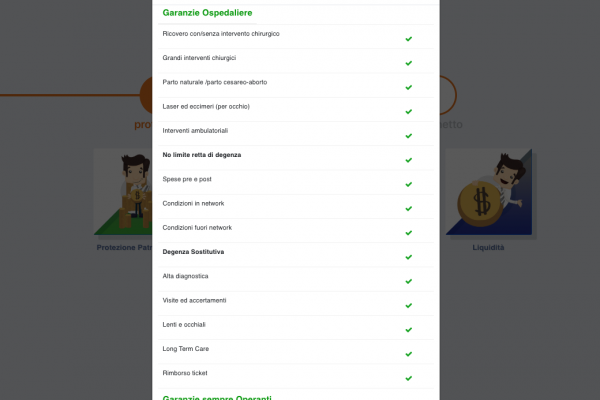Viewport: 600px width, 400px height.
Task: Open the Liquidità card illustration
Action: pyautogui.click(x=489, y=192)
